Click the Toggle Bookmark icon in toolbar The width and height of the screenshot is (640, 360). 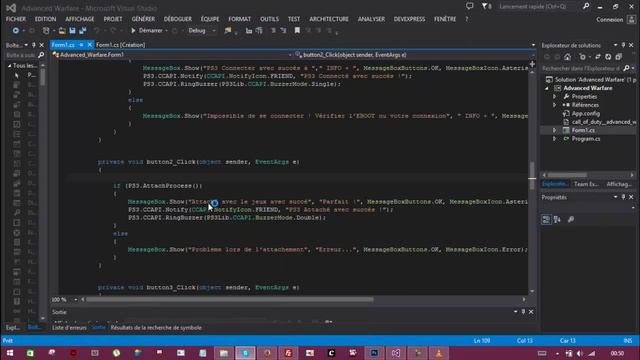pyautogui.click(x=297, y=31)
